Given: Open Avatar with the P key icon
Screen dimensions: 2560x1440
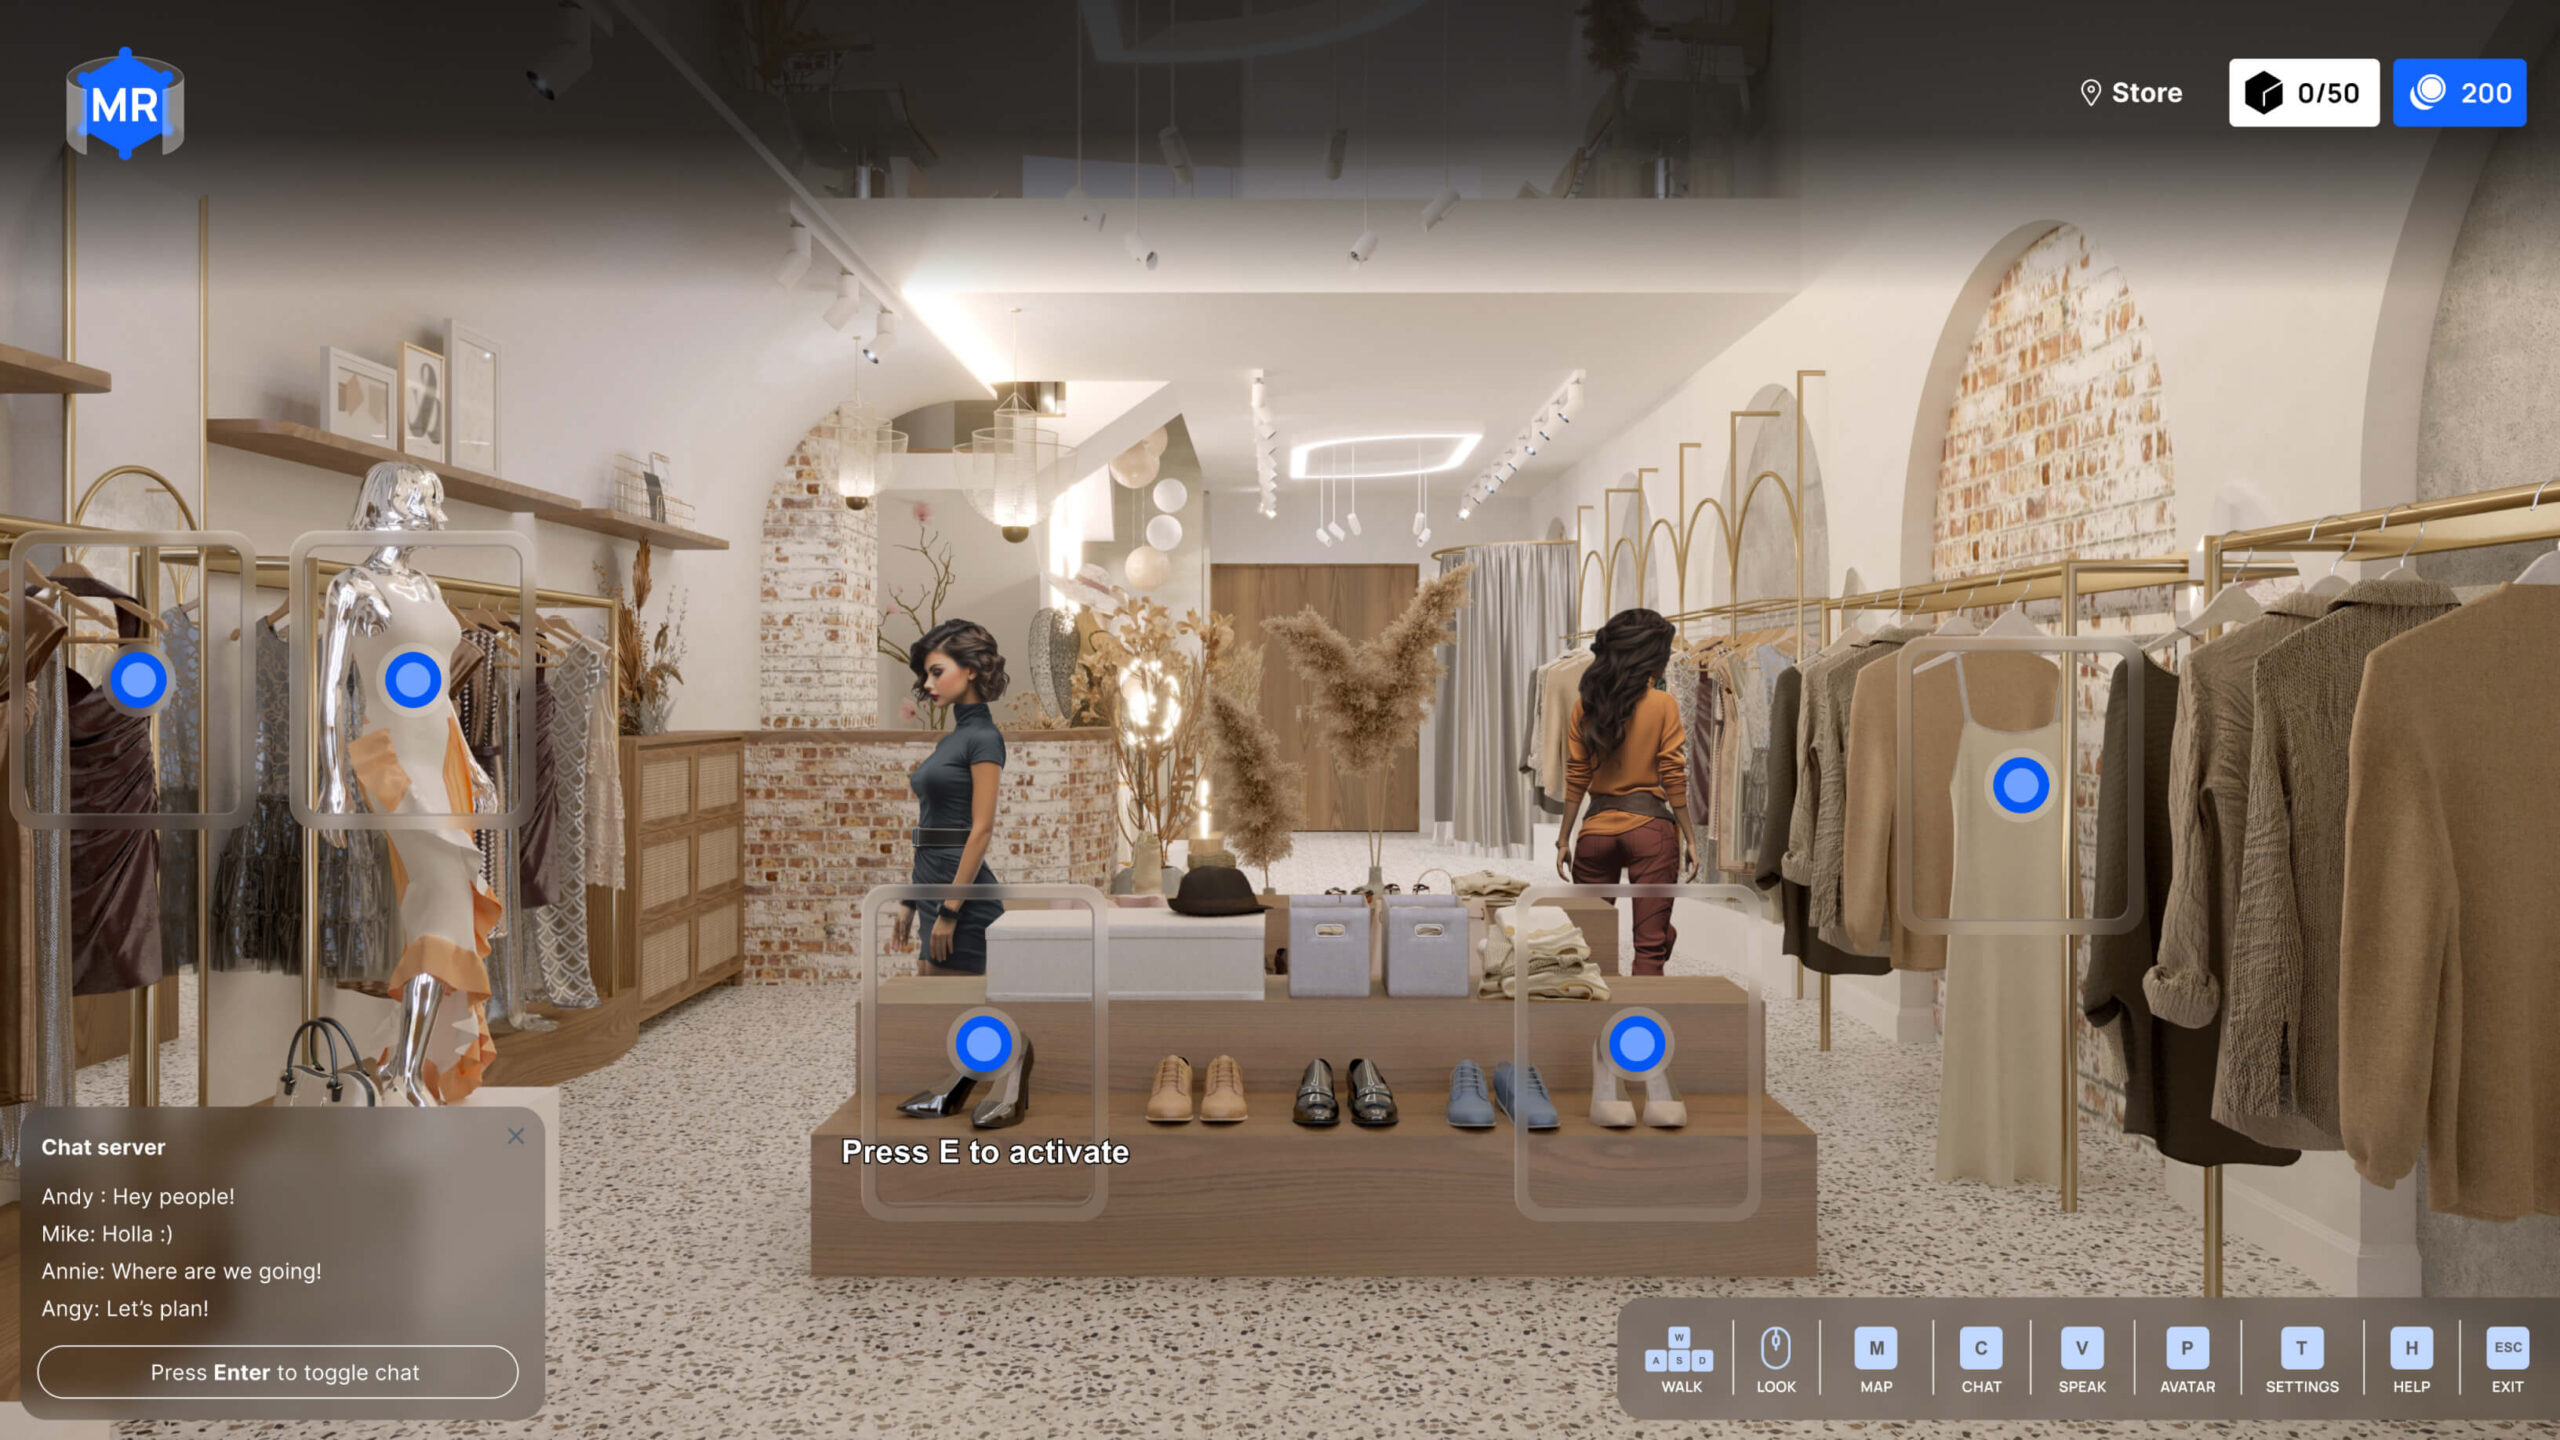Looking at the screenshot, I should click(x=2186, y=1348).
